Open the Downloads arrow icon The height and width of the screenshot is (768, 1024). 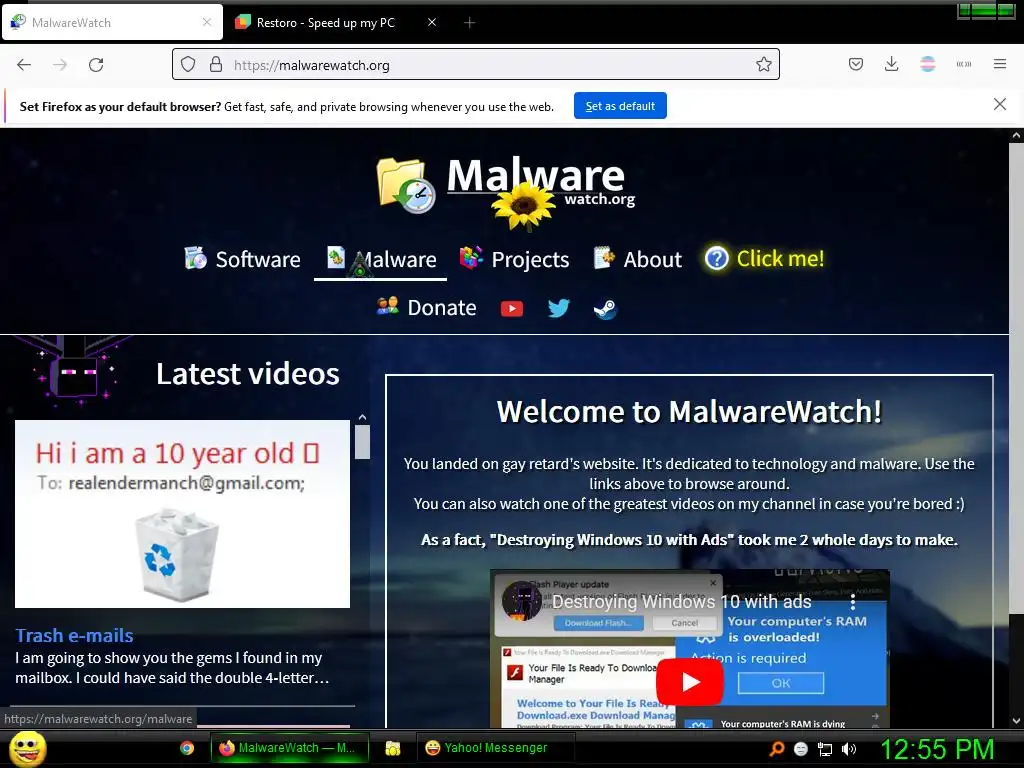tap(891, 64)
